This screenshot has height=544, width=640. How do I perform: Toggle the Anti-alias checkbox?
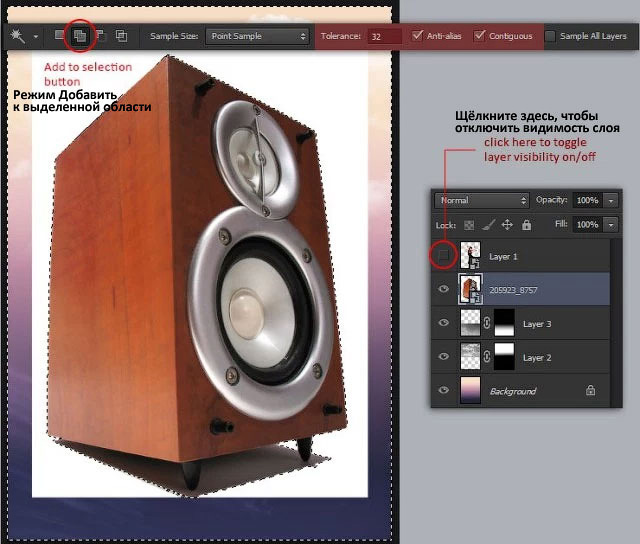click(x=417, y=36)
